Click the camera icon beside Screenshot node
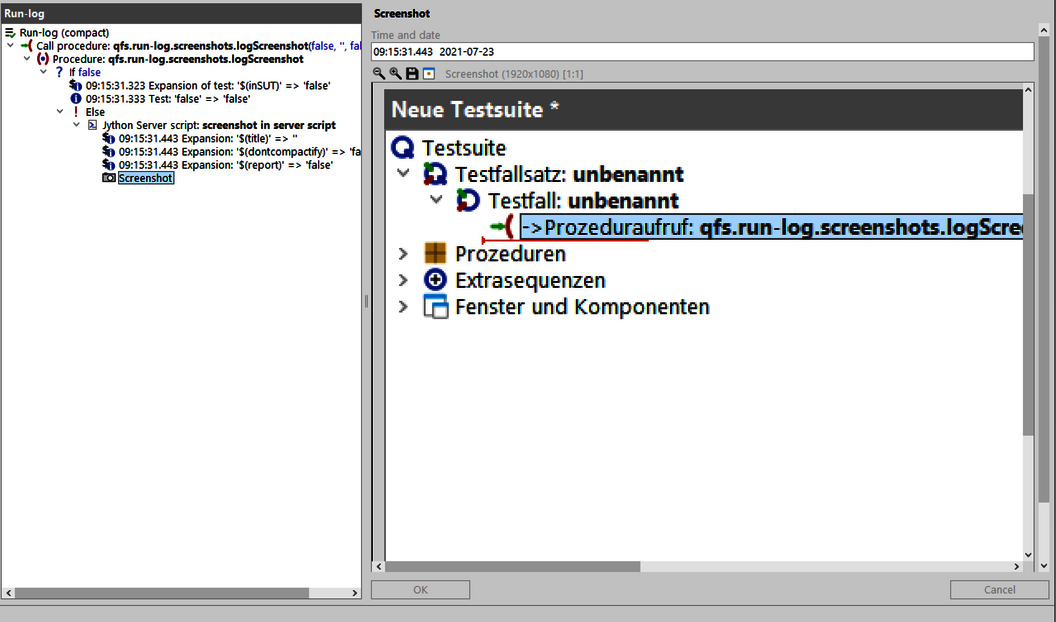1056x622 pixels. coord(109,178)
